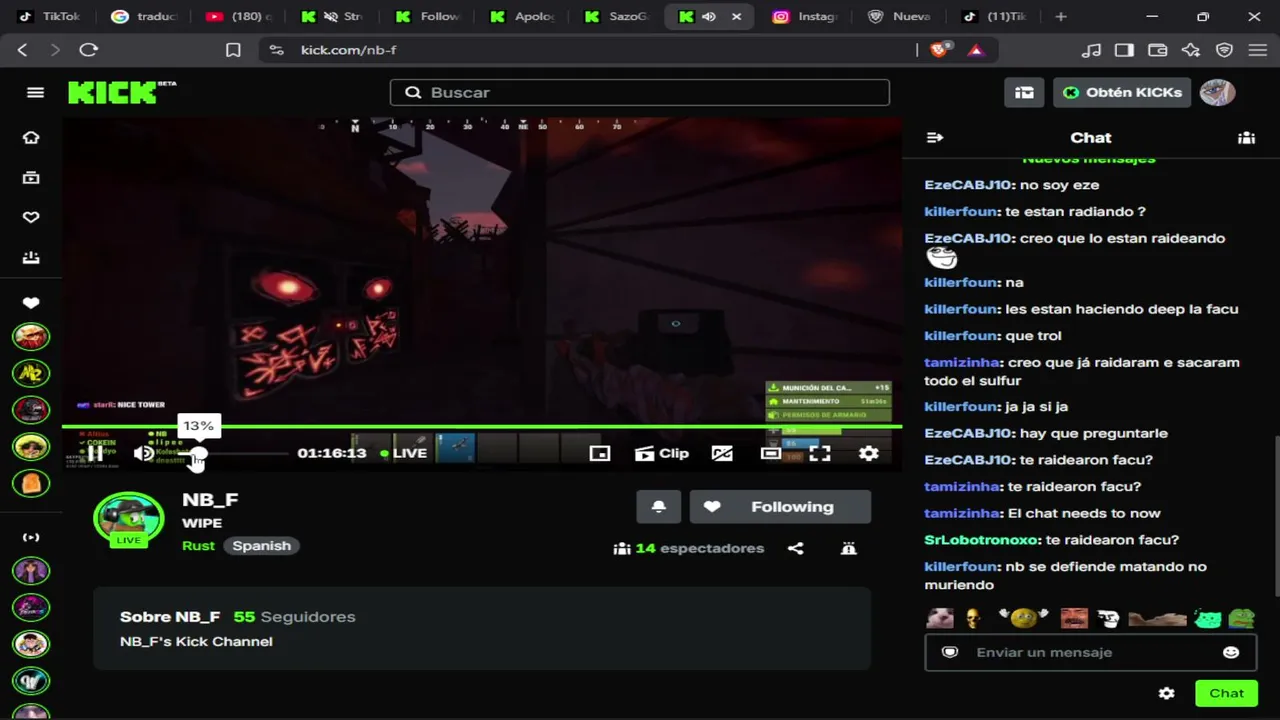The height and width of the screenshot is (720, 1280).
Task: Mute the stream volume speaker icon
Action: 144,453
